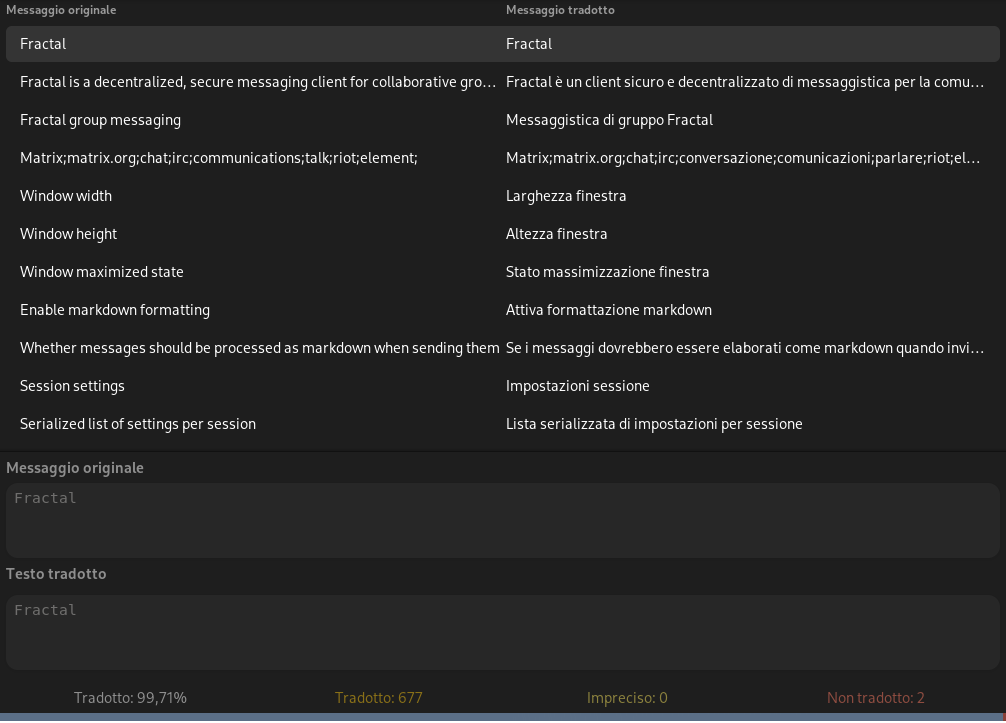The height and width of the screenshot is (723, 1006).
Task: Click the 'Larghezza finestra' translated cell
Action: pos(566,196)
